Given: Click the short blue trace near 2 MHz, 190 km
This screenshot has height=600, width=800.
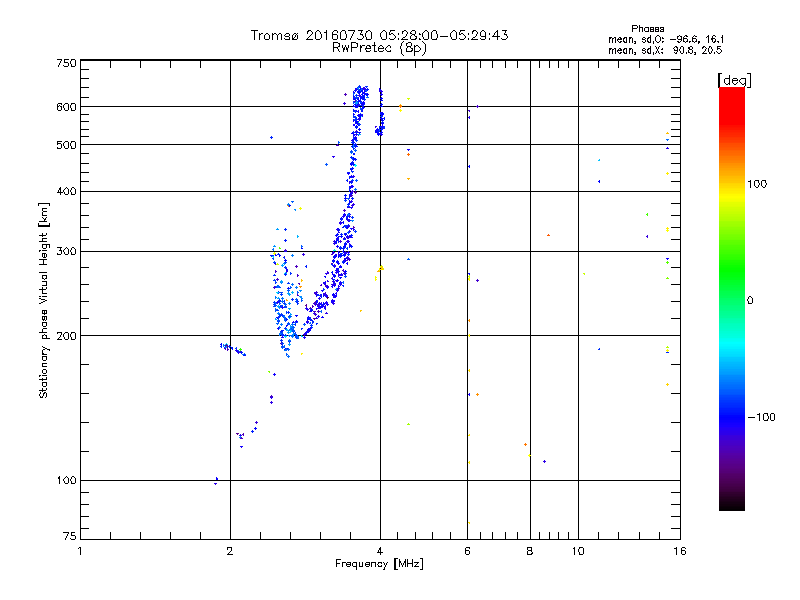Looking at the screenshot, I should [x=233, y=349].
